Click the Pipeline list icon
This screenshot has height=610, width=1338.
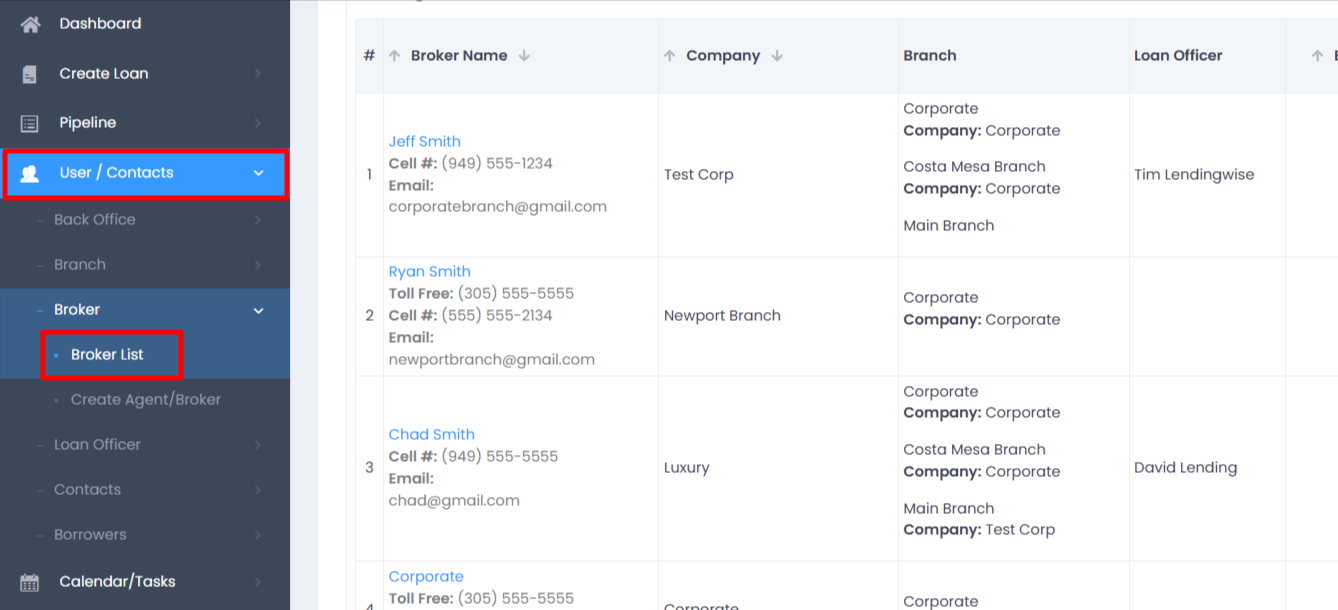(30, 123)
